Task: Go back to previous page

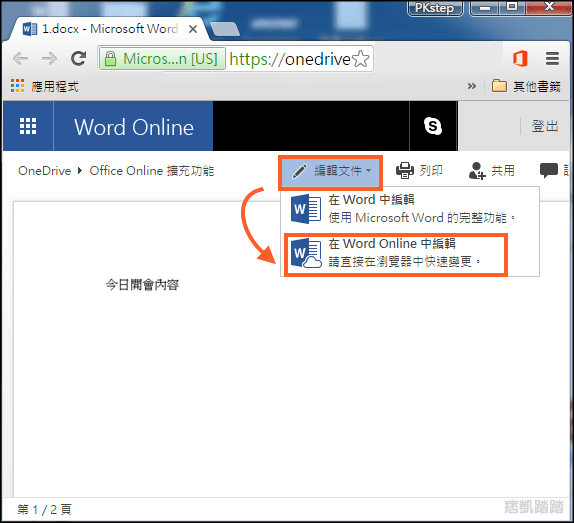Action: click(x=20, y=59)
